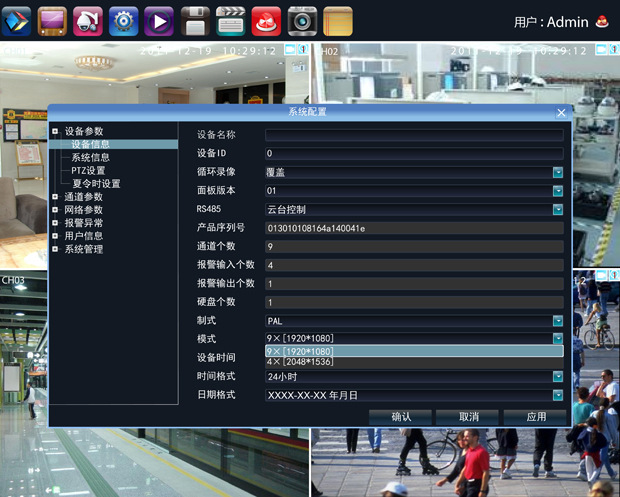The image size is (620, 497).
Task: Open the clapperboard recording icon
Action: tap(231, 21)
